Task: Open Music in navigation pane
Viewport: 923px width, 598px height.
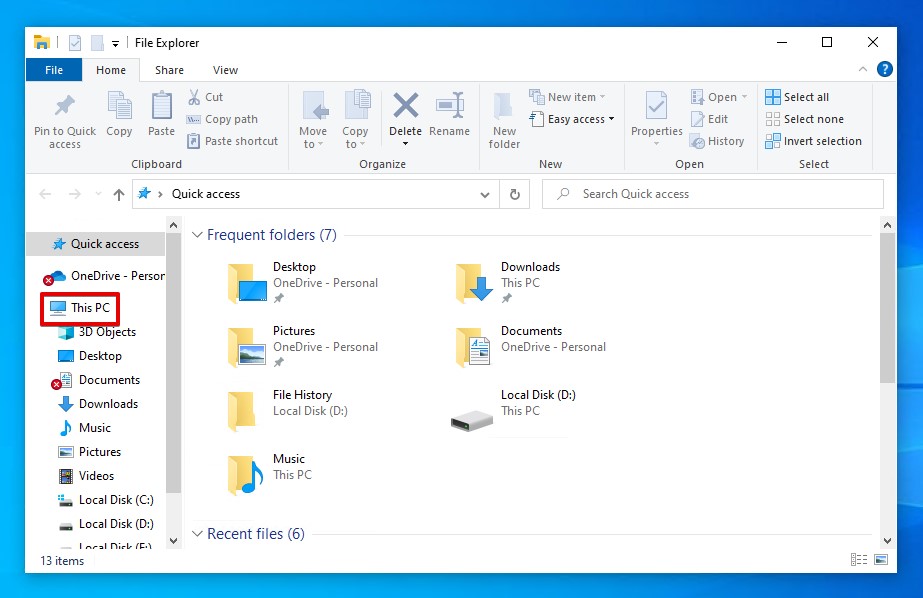Action: click(84, 428)
